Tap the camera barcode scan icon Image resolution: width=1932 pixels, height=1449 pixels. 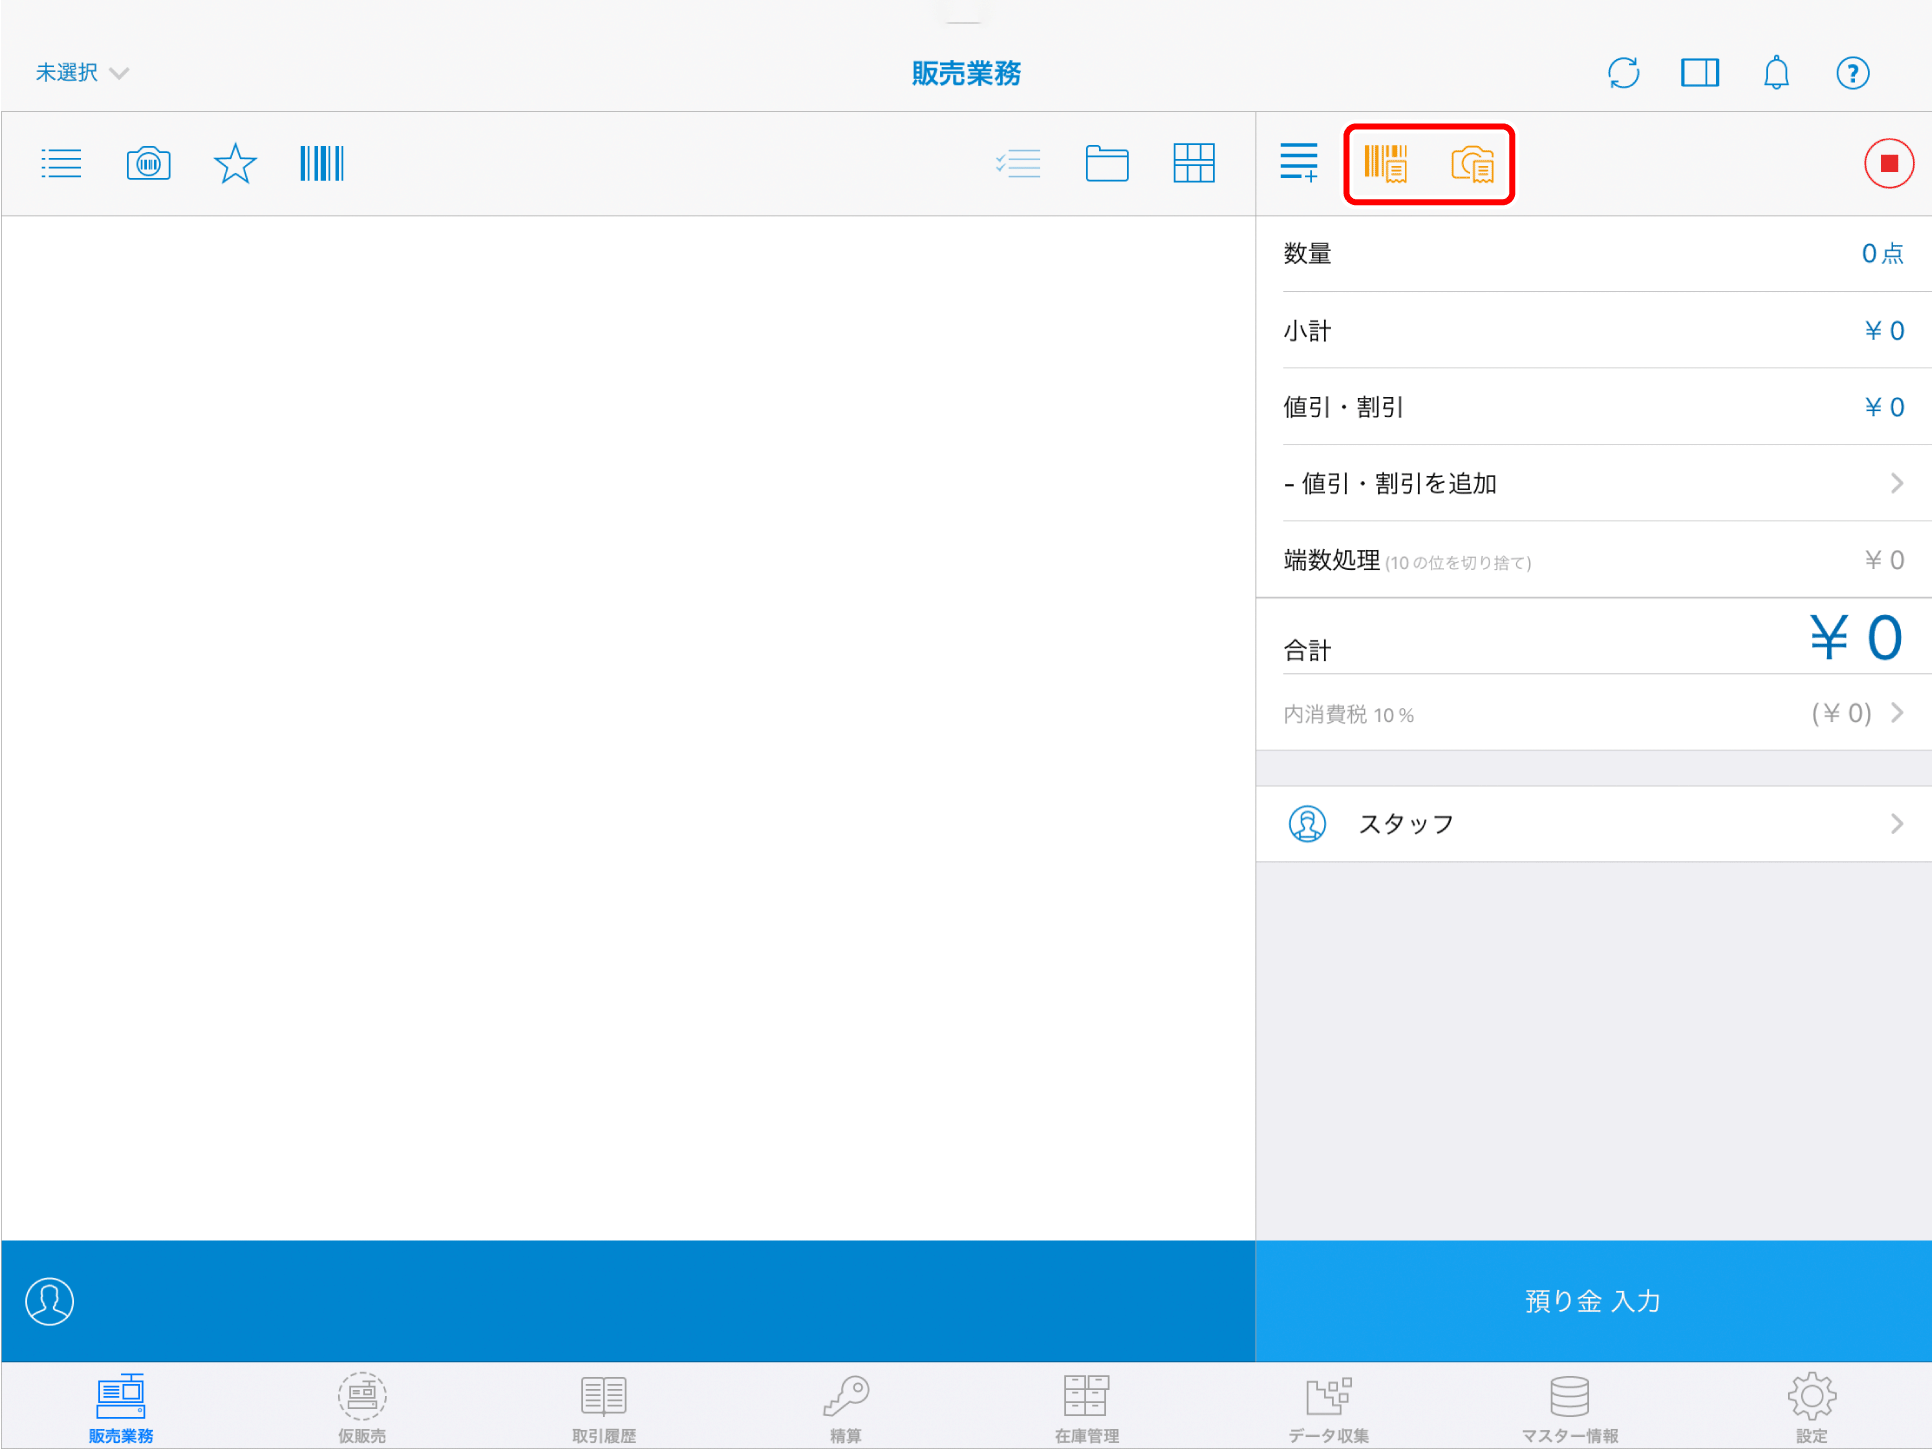148,163
